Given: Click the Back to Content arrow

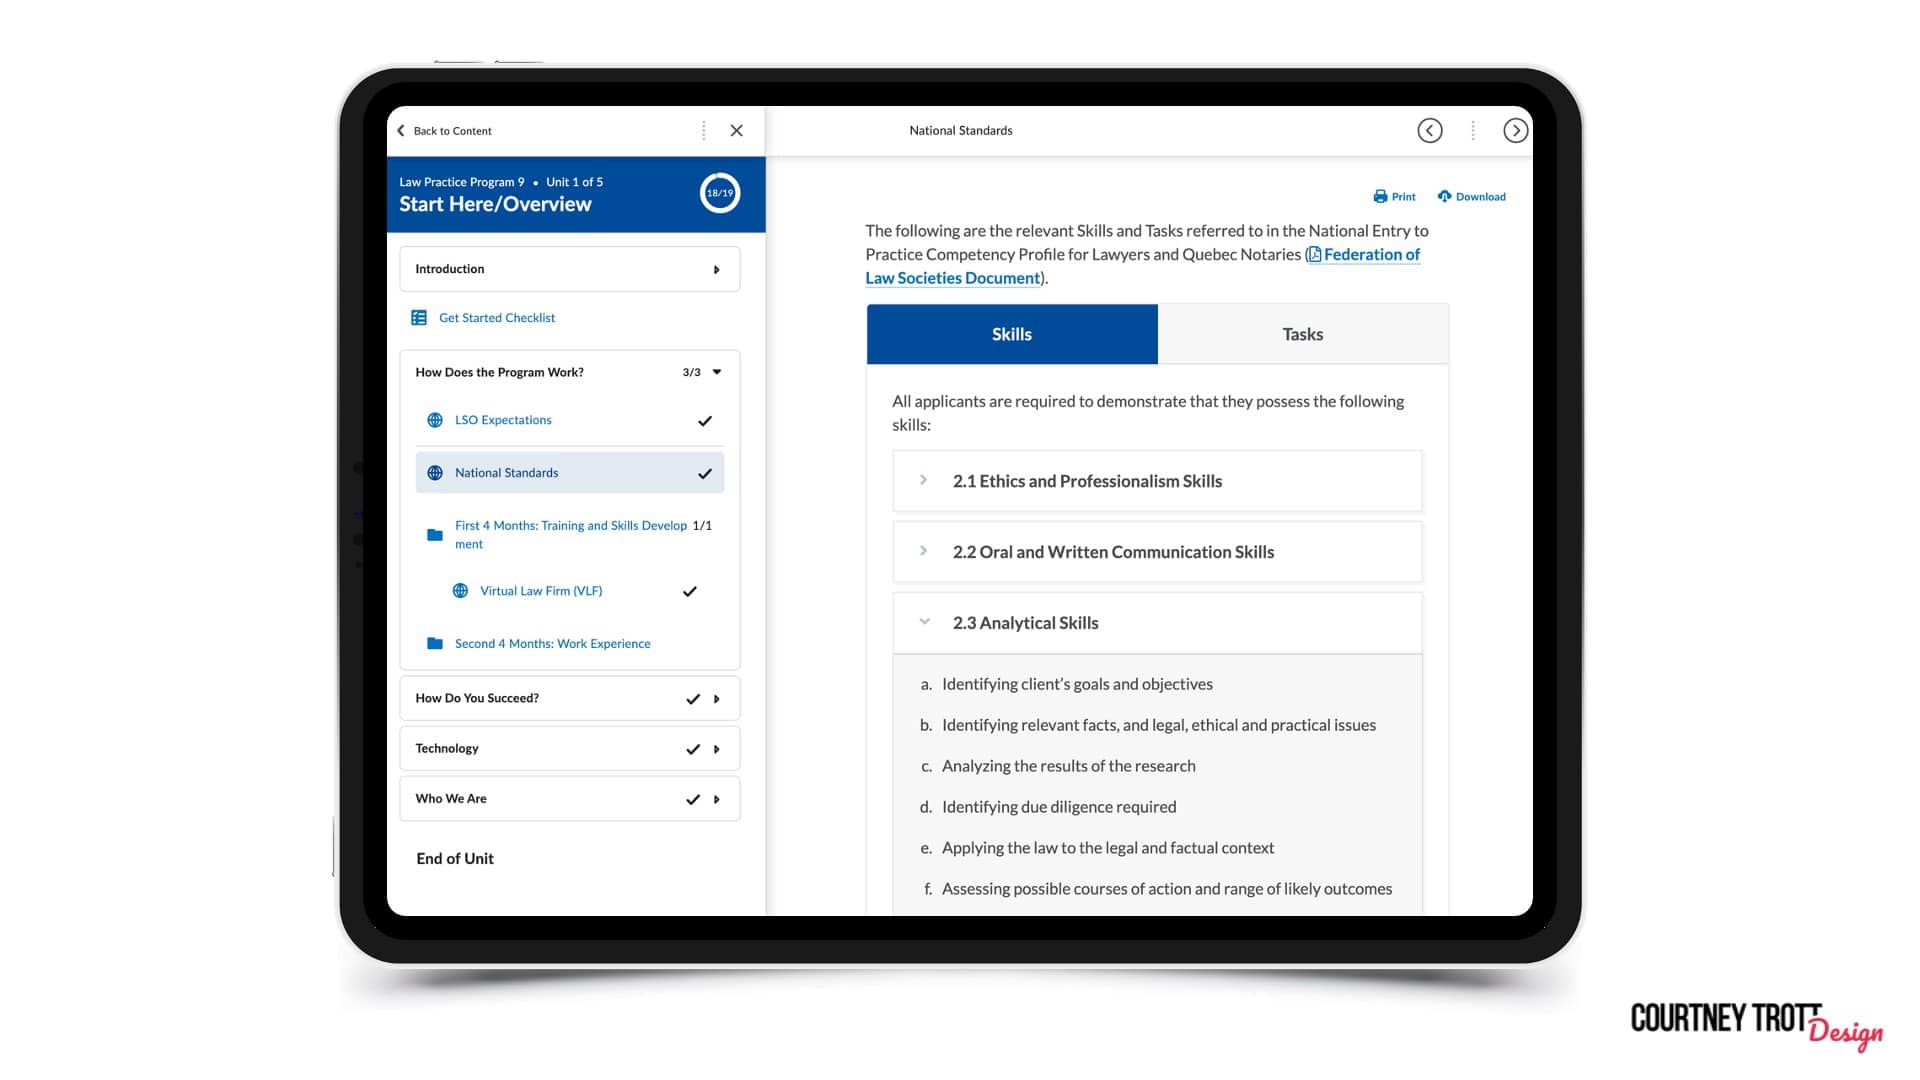Looking at the screenshot, I should (401, 131).
